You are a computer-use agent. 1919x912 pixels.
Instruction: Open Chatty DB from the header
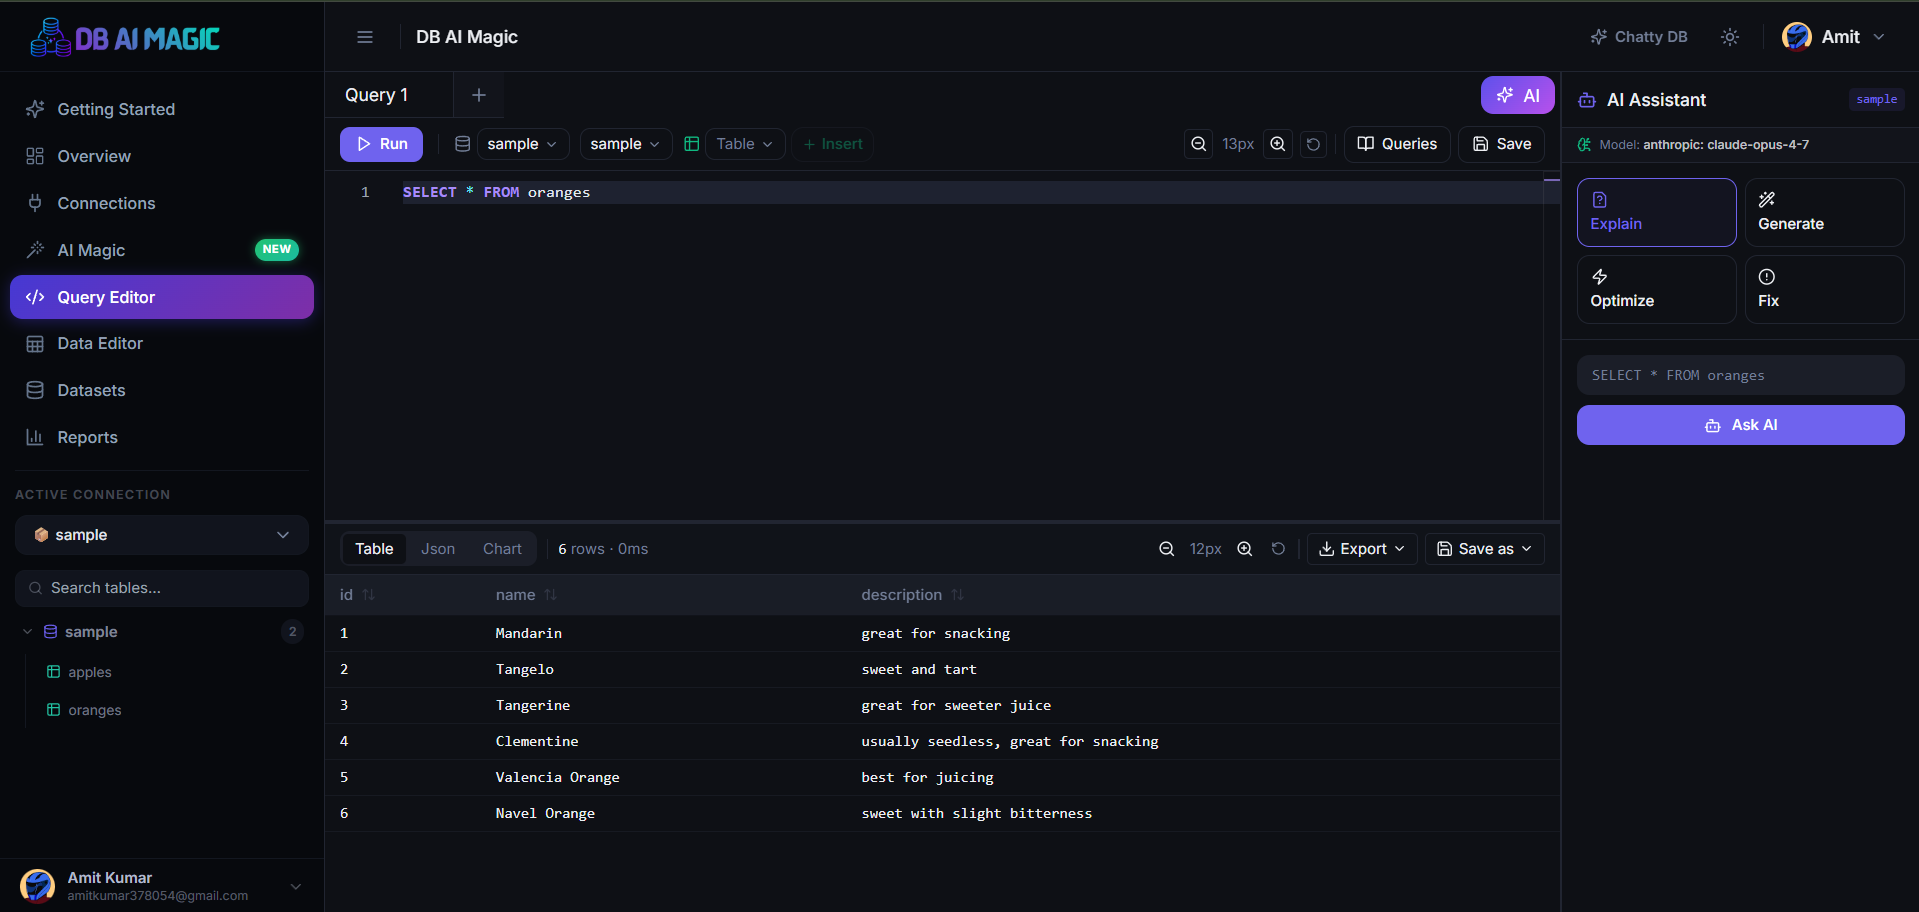click(1639, 37)
